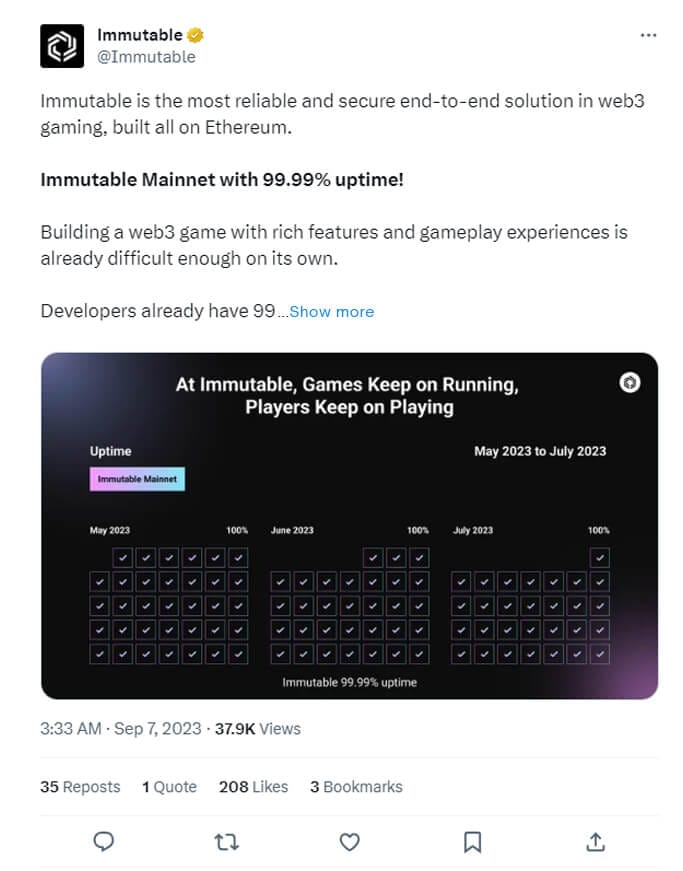Open the @Immutable handle link
The height and width of the screenshot is (871, 683).
click(x=146, y=57)
